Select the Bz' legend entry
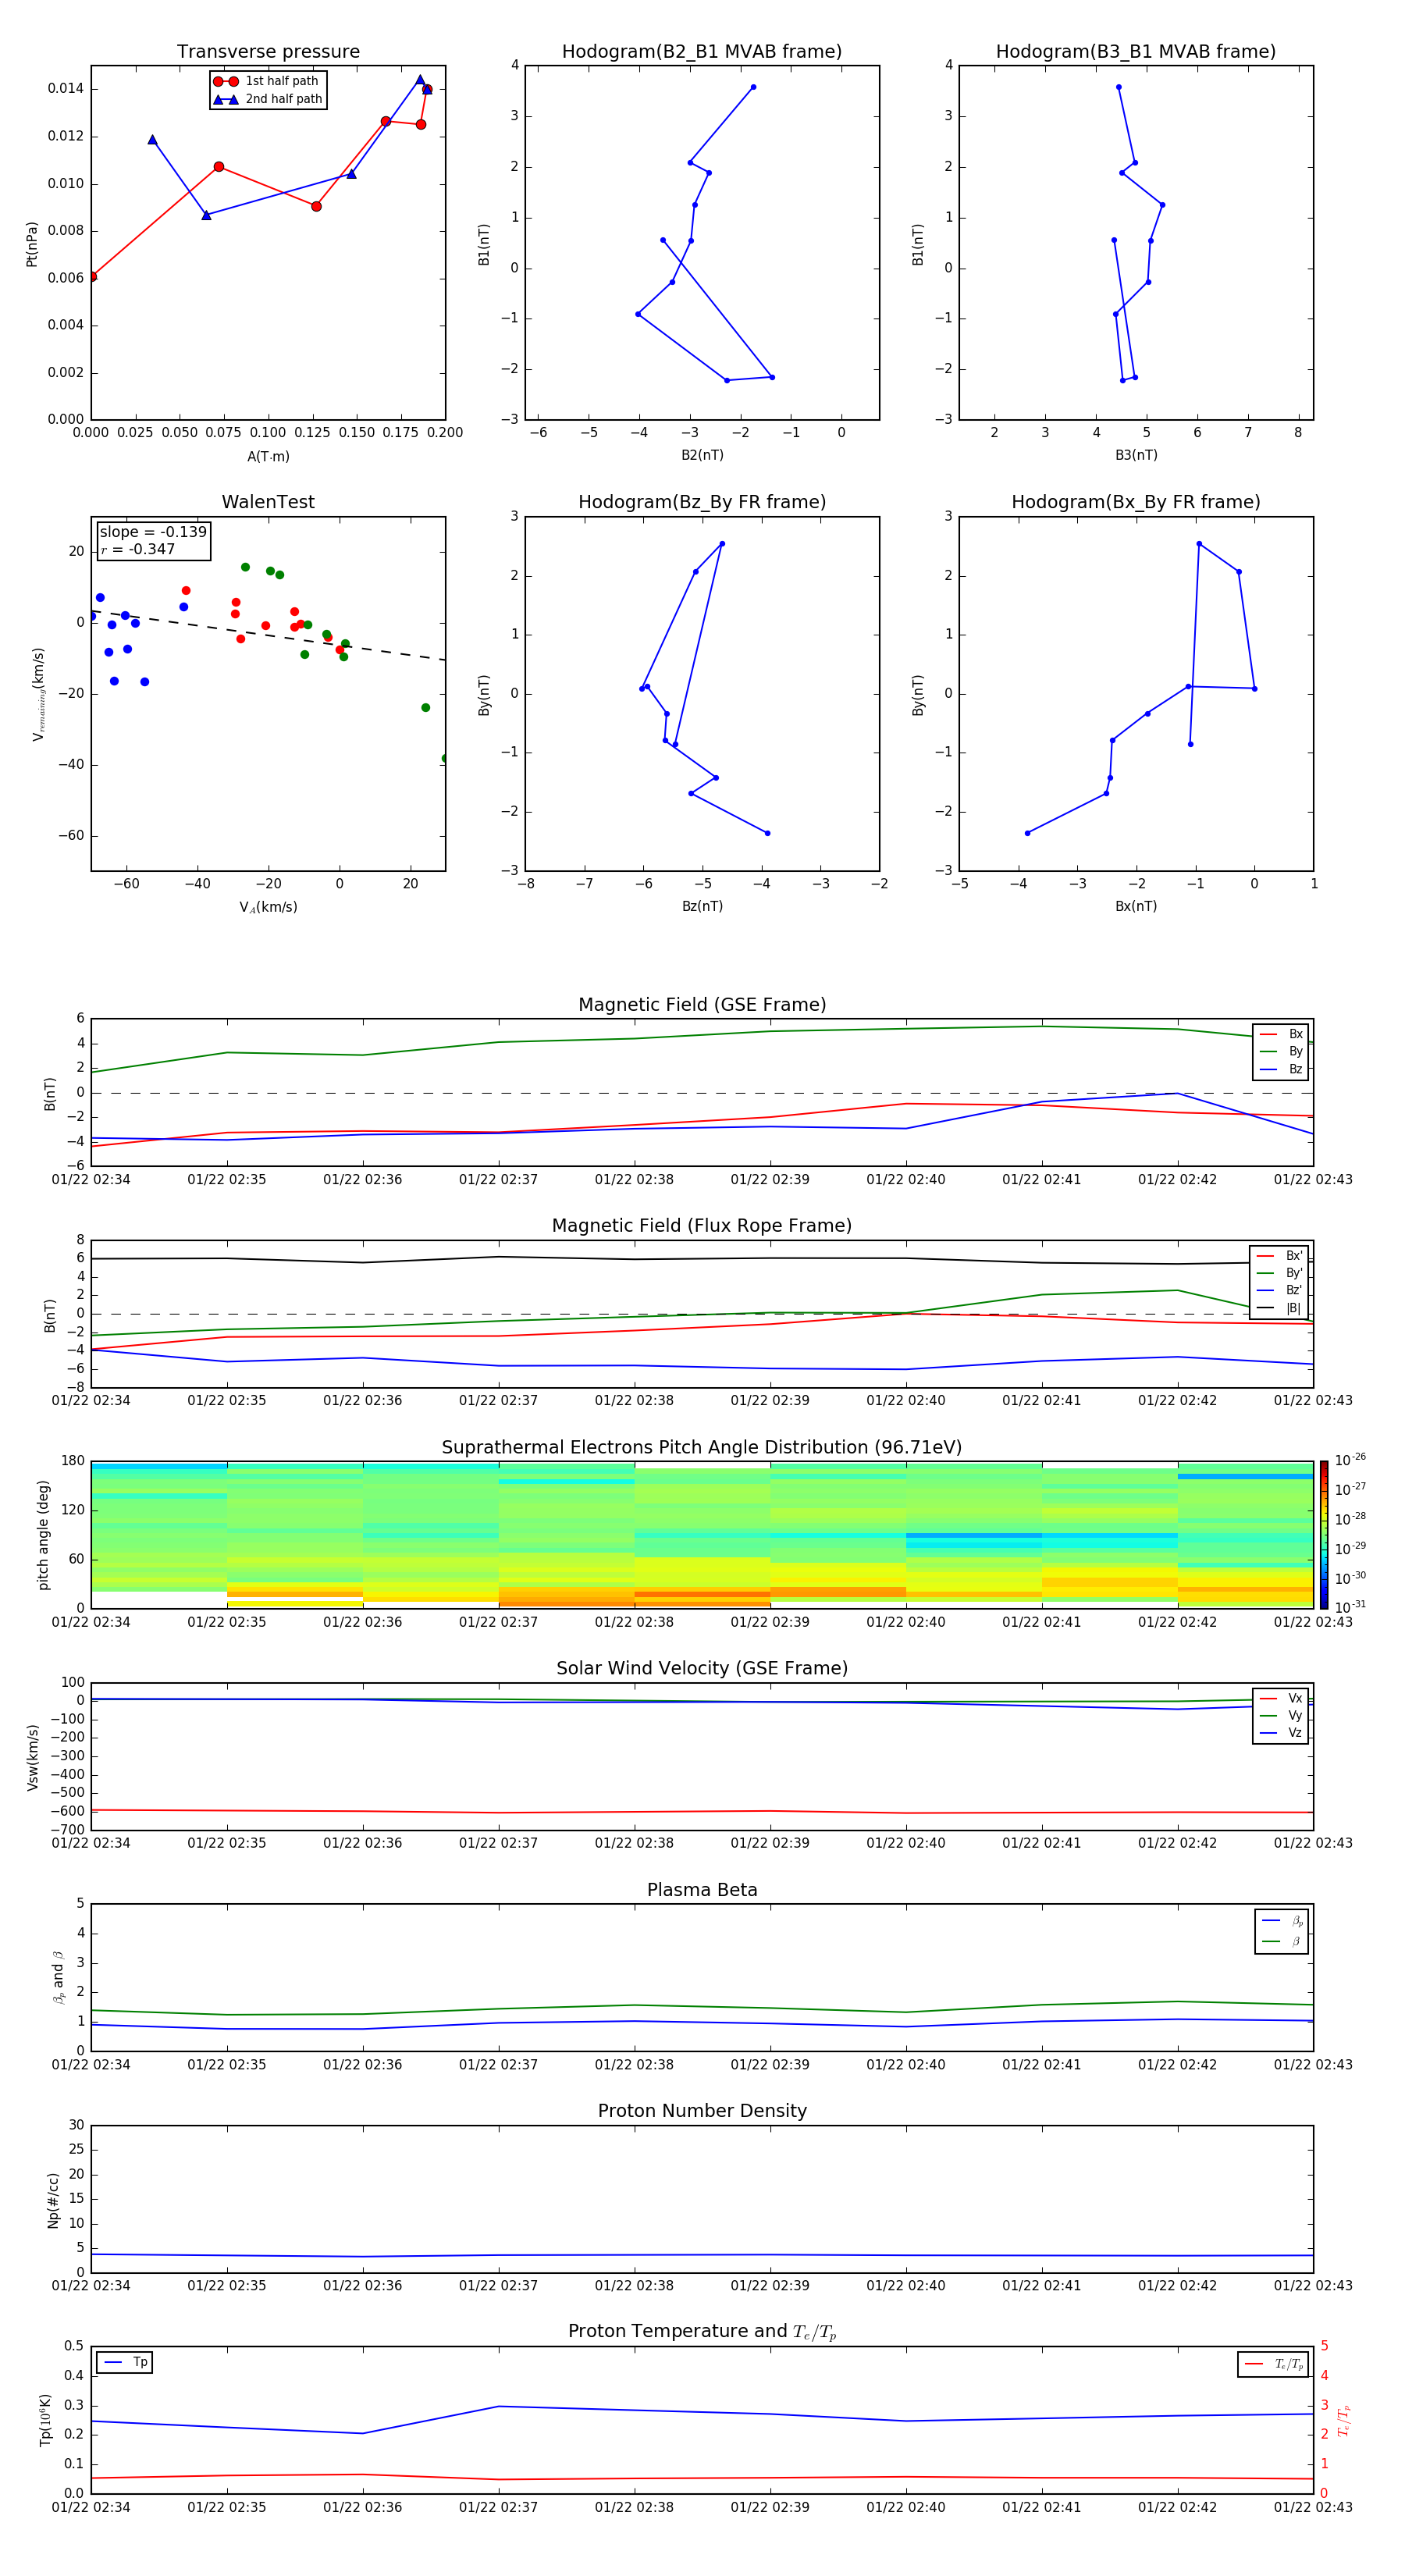The height and width of the screenshot is (2576, 1405). (1280, 1290)
